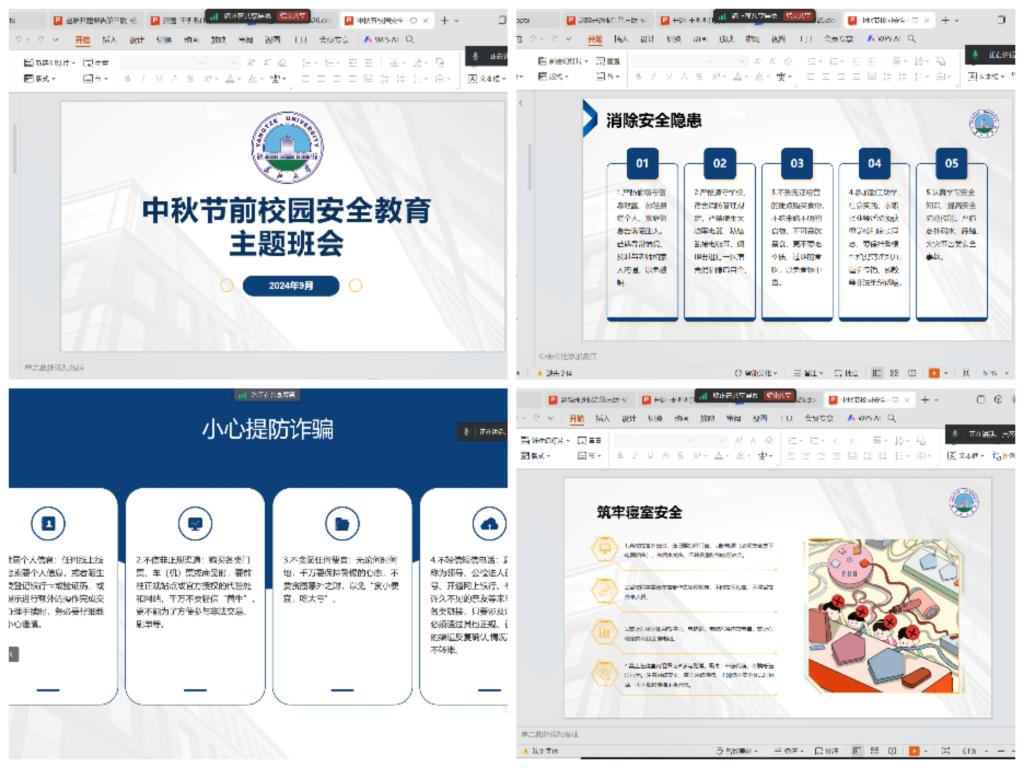Click the 2024年9月 date pill on title slide
This screenshot has height=768, width=1024.
coord(290,286)
